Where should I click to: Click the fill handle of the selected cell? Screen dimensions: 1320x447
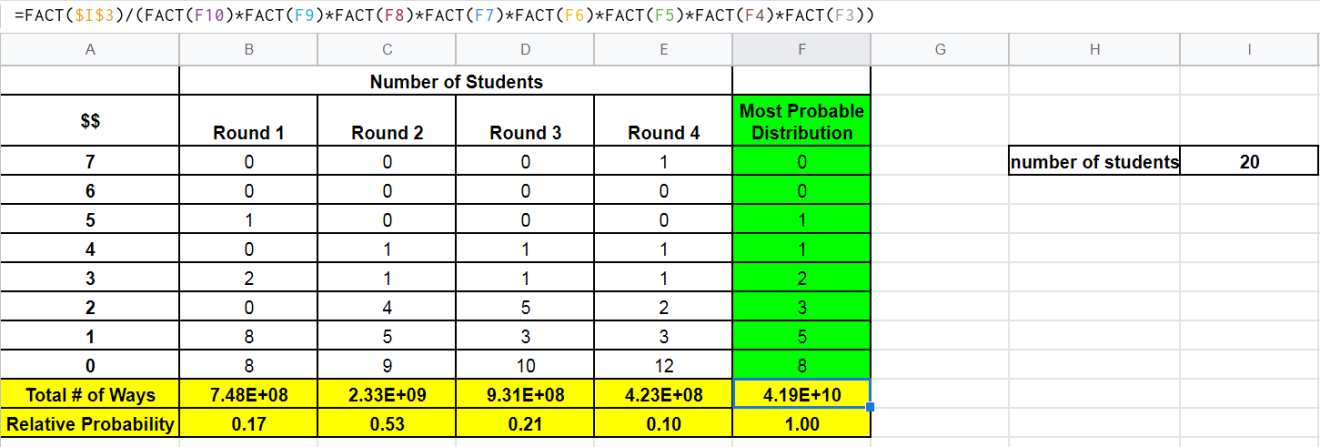point(870,407)
